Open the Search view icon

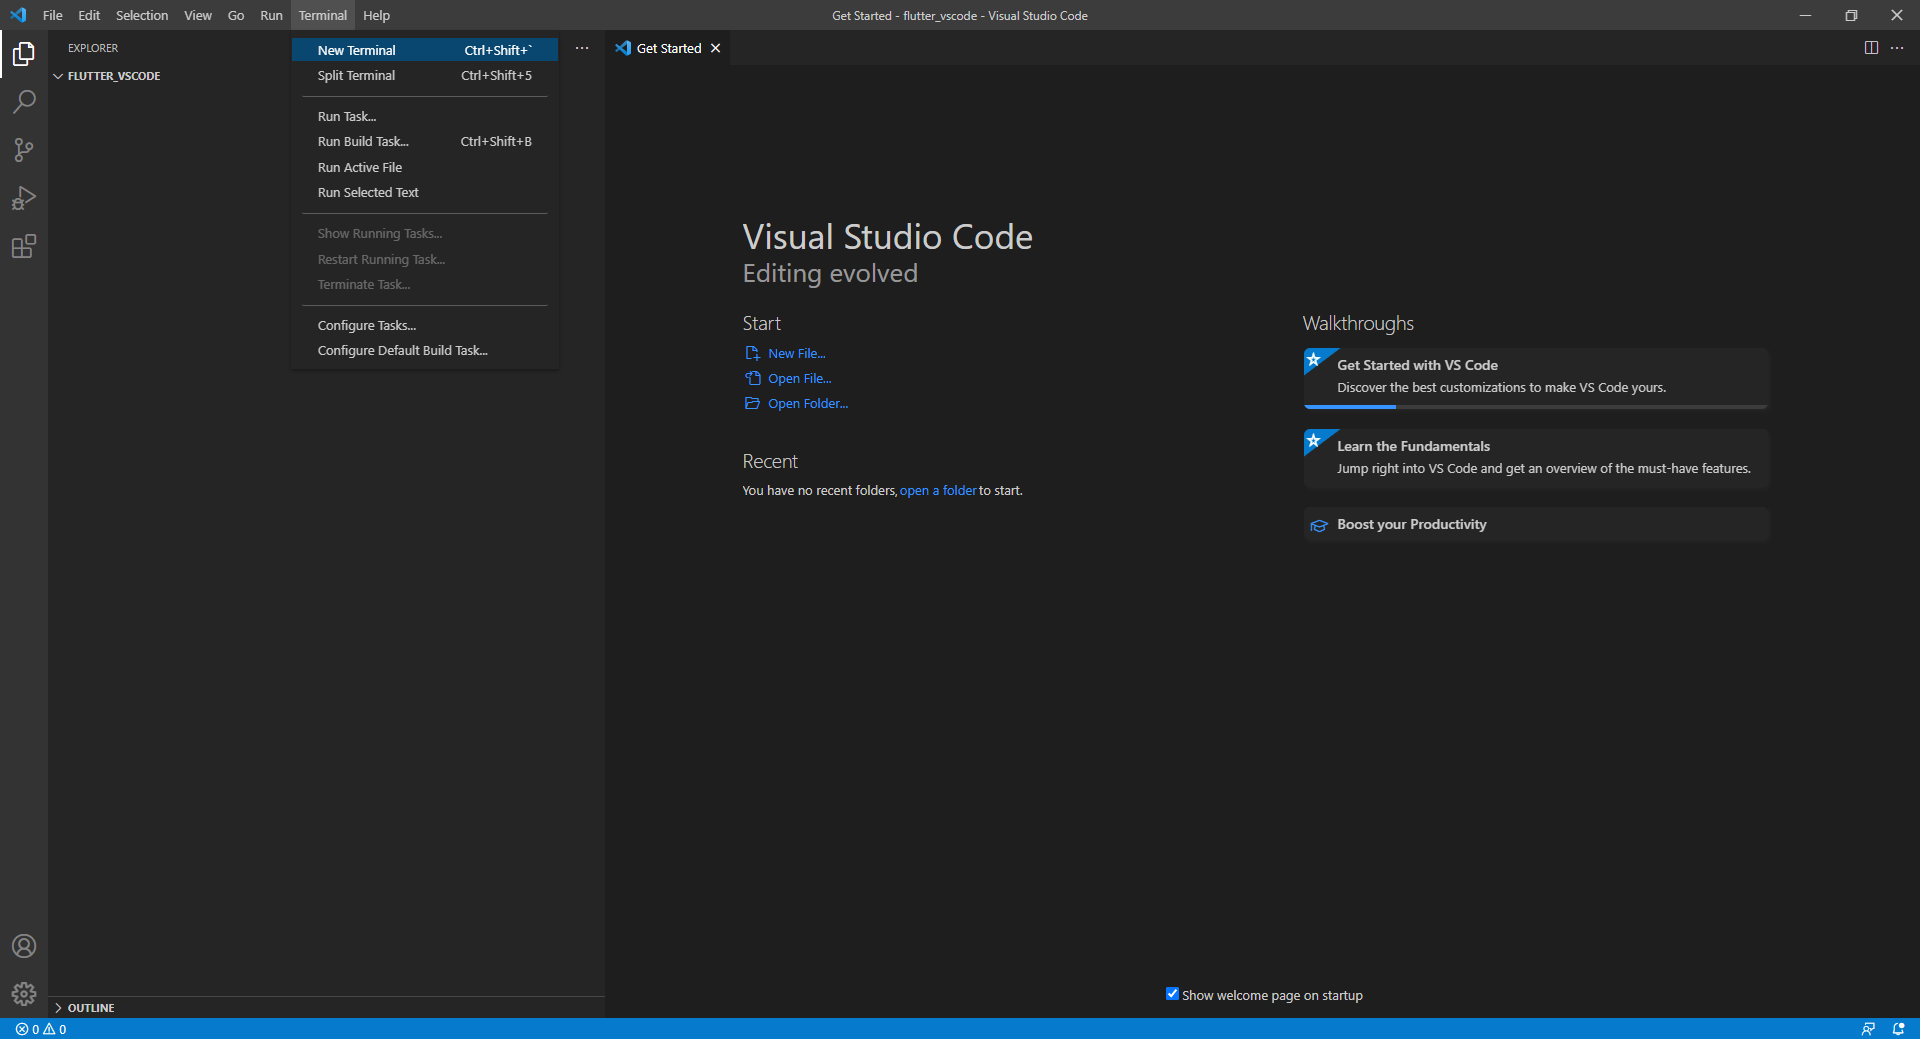click(x=24, y=102)
